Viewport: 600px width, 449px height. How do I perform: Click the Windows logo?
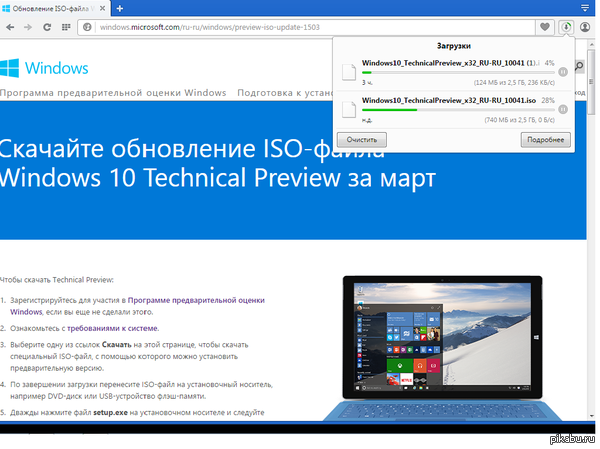pos(10,68)
